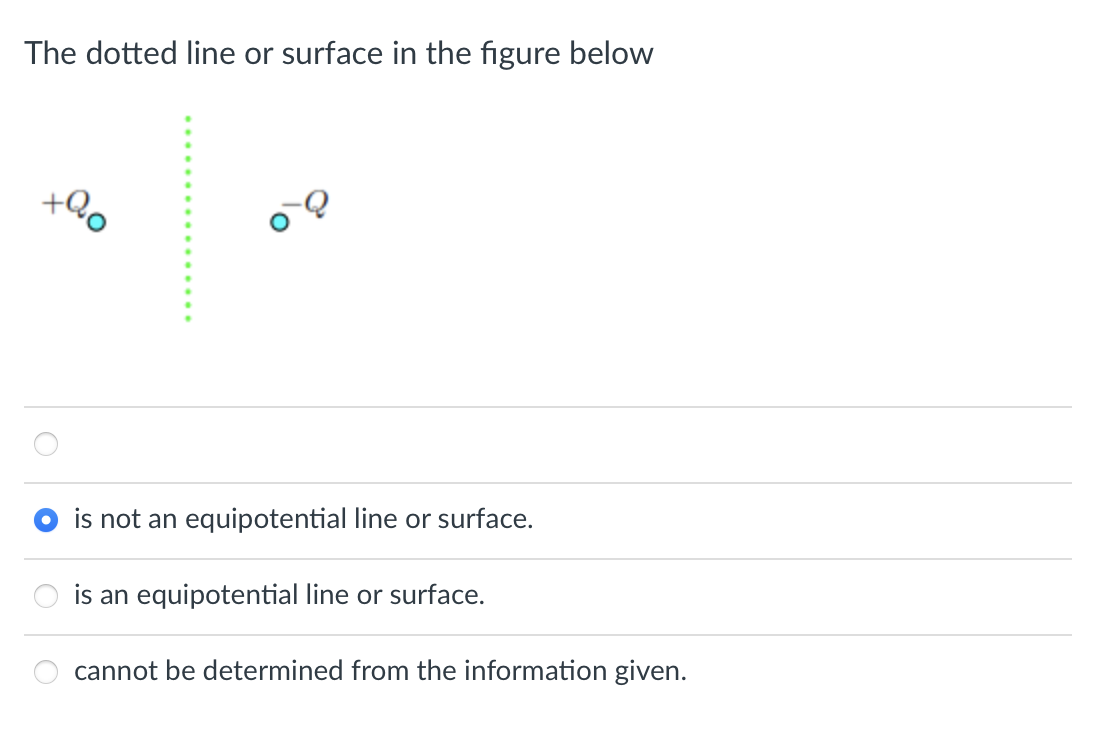
Task: Click the bottom dot of the dotted line
Action: click(188, 318)
